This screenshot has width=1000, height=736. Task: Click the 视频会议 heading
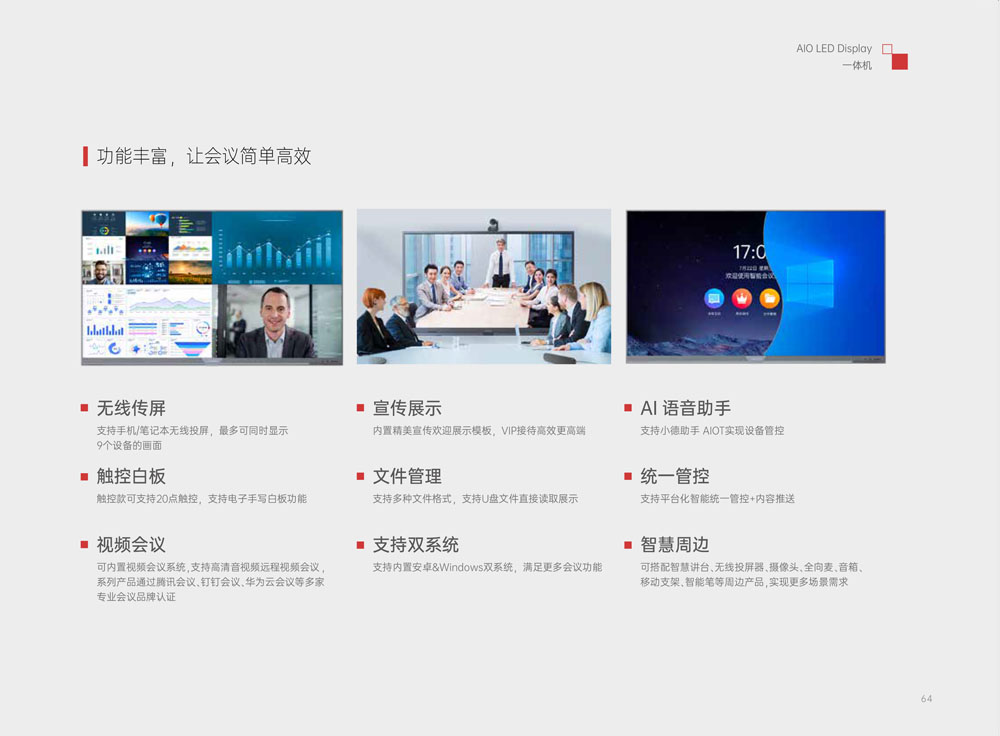coord(131,545)
